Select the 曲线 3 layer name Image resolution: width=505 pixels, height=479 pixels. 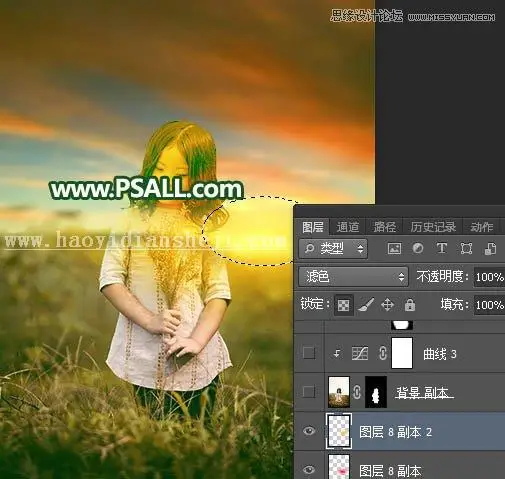(x=440, y=354)
